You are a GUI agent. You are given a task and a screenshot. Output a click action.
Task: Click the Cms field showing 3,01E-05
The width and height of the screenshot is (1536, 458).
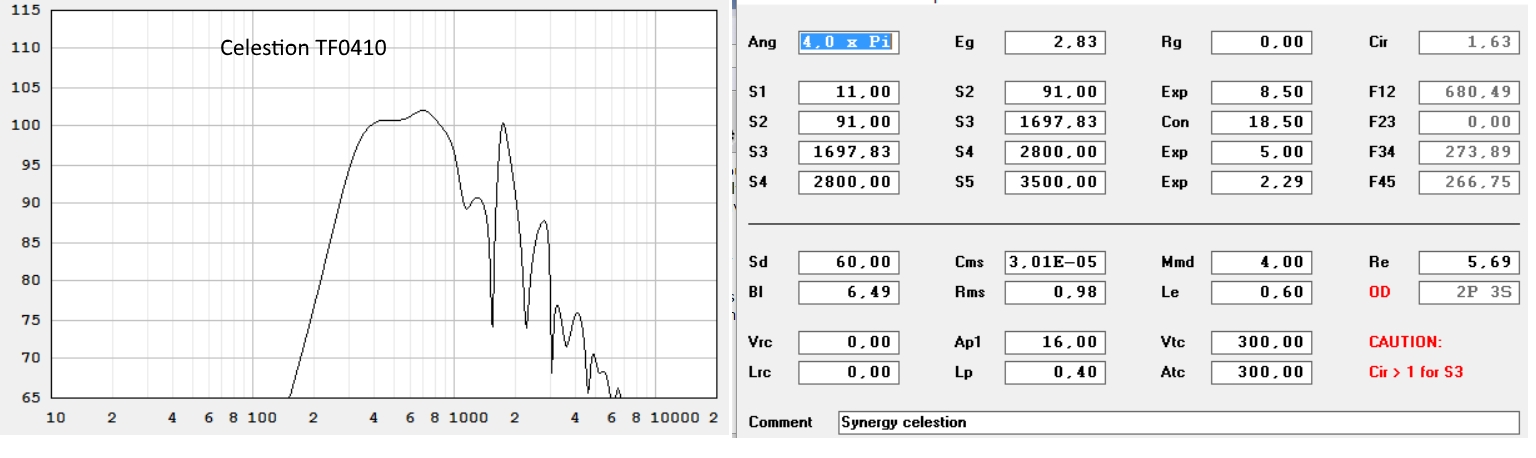coord(1055,262)
